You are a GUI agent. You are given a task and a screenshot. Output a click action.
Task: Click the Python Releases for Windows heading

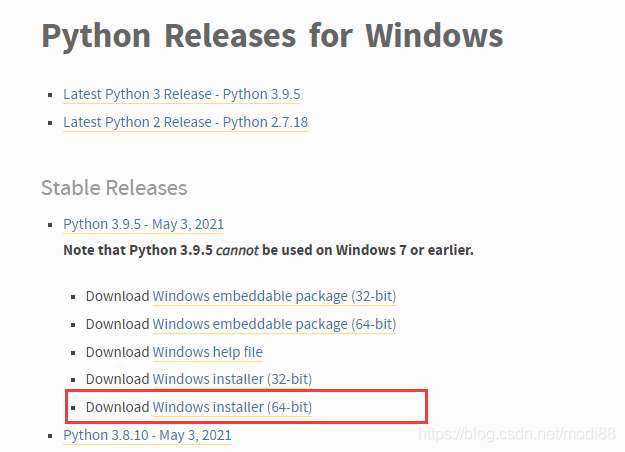(x=271, y=37)
